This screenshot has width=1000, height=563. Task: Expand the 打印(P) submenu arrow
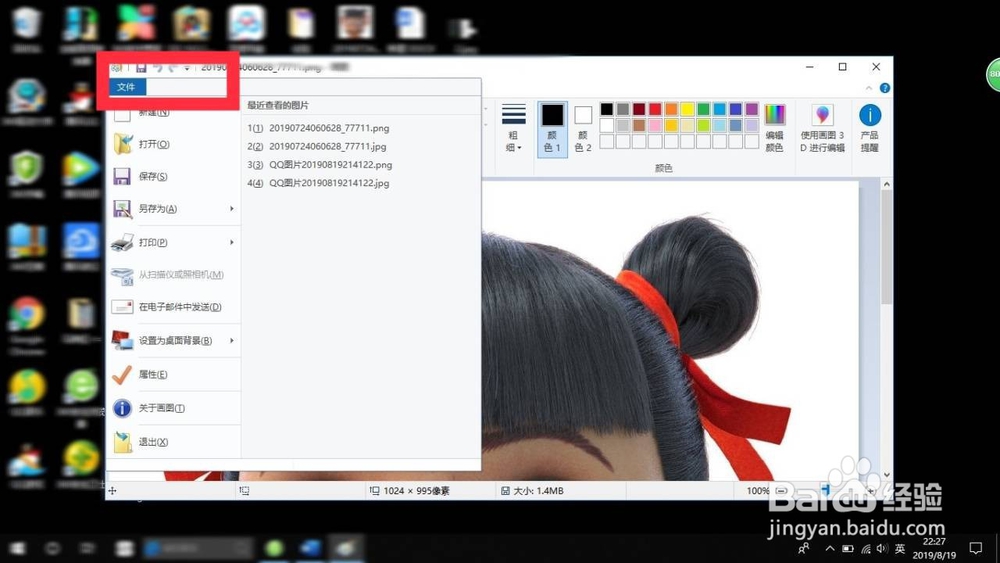pyautogui.click(x=232, y=242)
